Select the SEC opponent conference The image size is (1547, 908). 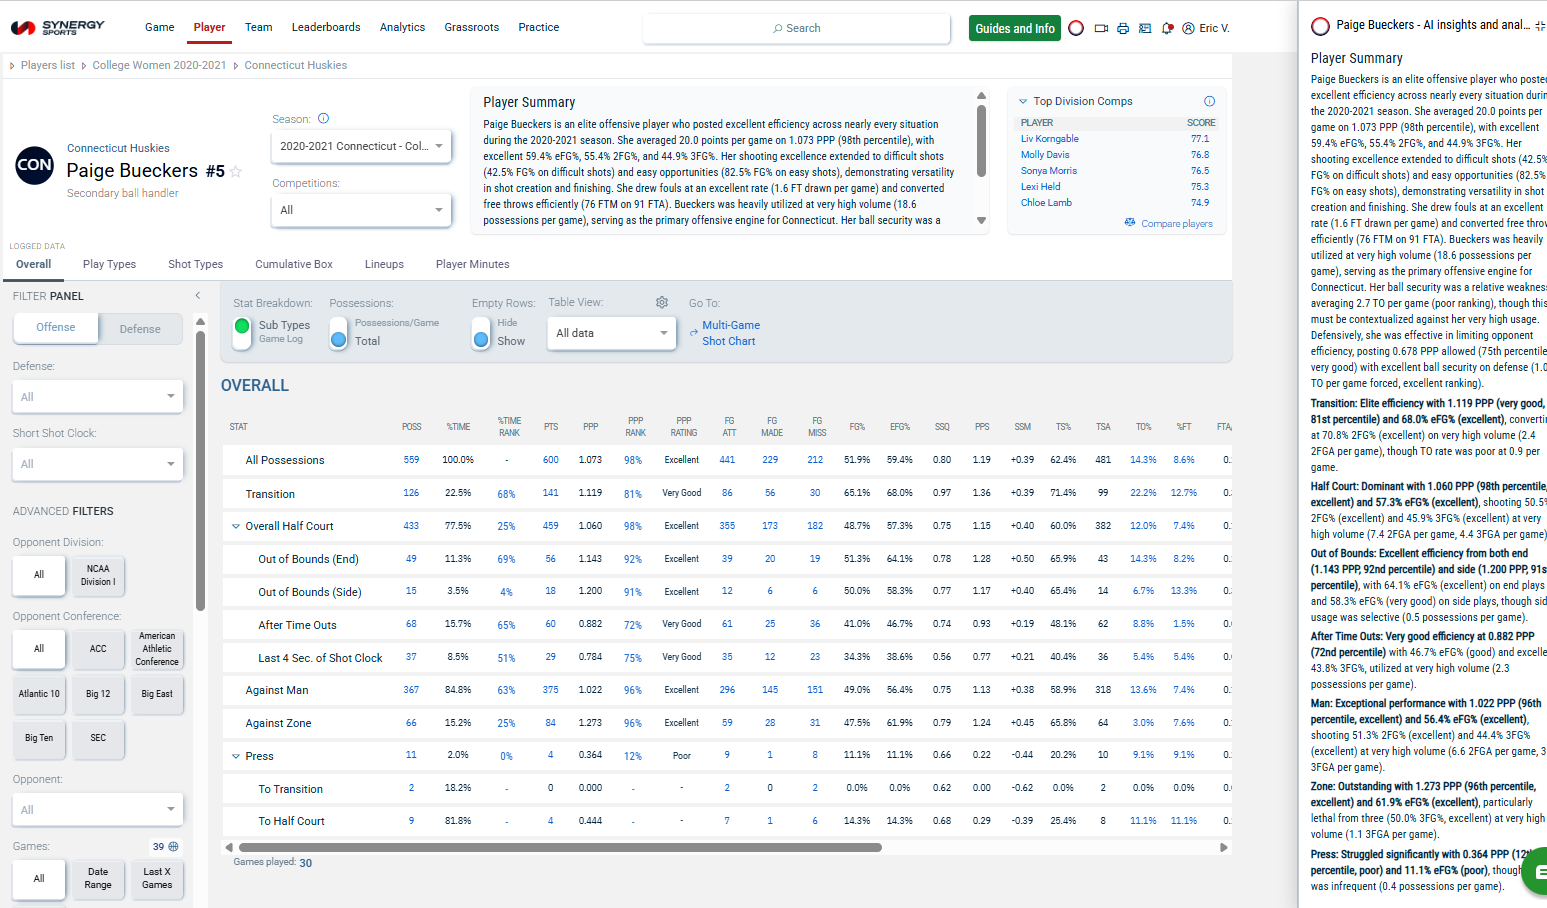[x=98, y=738]
